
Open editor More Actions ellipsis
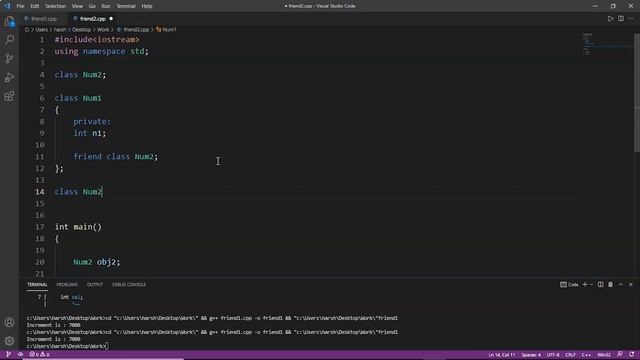[x=631, y=19]
